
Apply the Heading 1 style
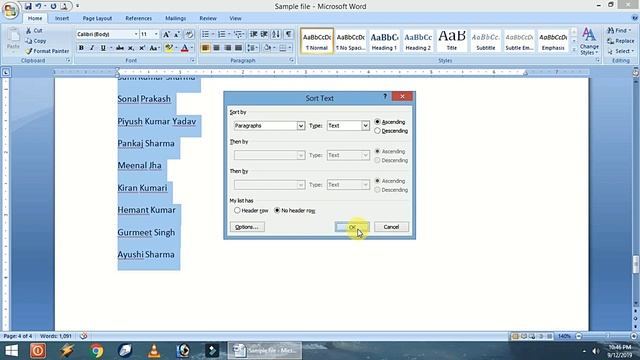coord(384,41)
